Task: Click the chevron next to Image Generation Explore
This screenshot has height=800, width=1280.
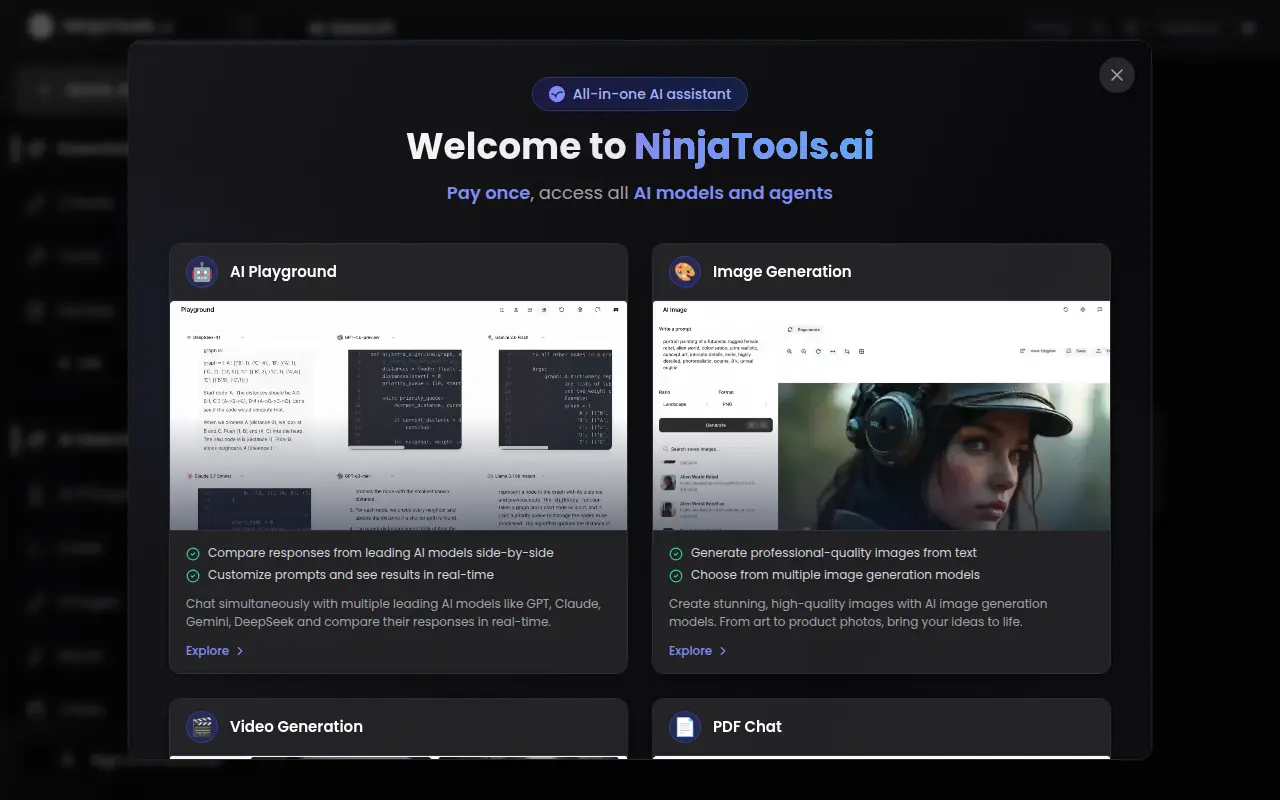Action: point(723,651)
